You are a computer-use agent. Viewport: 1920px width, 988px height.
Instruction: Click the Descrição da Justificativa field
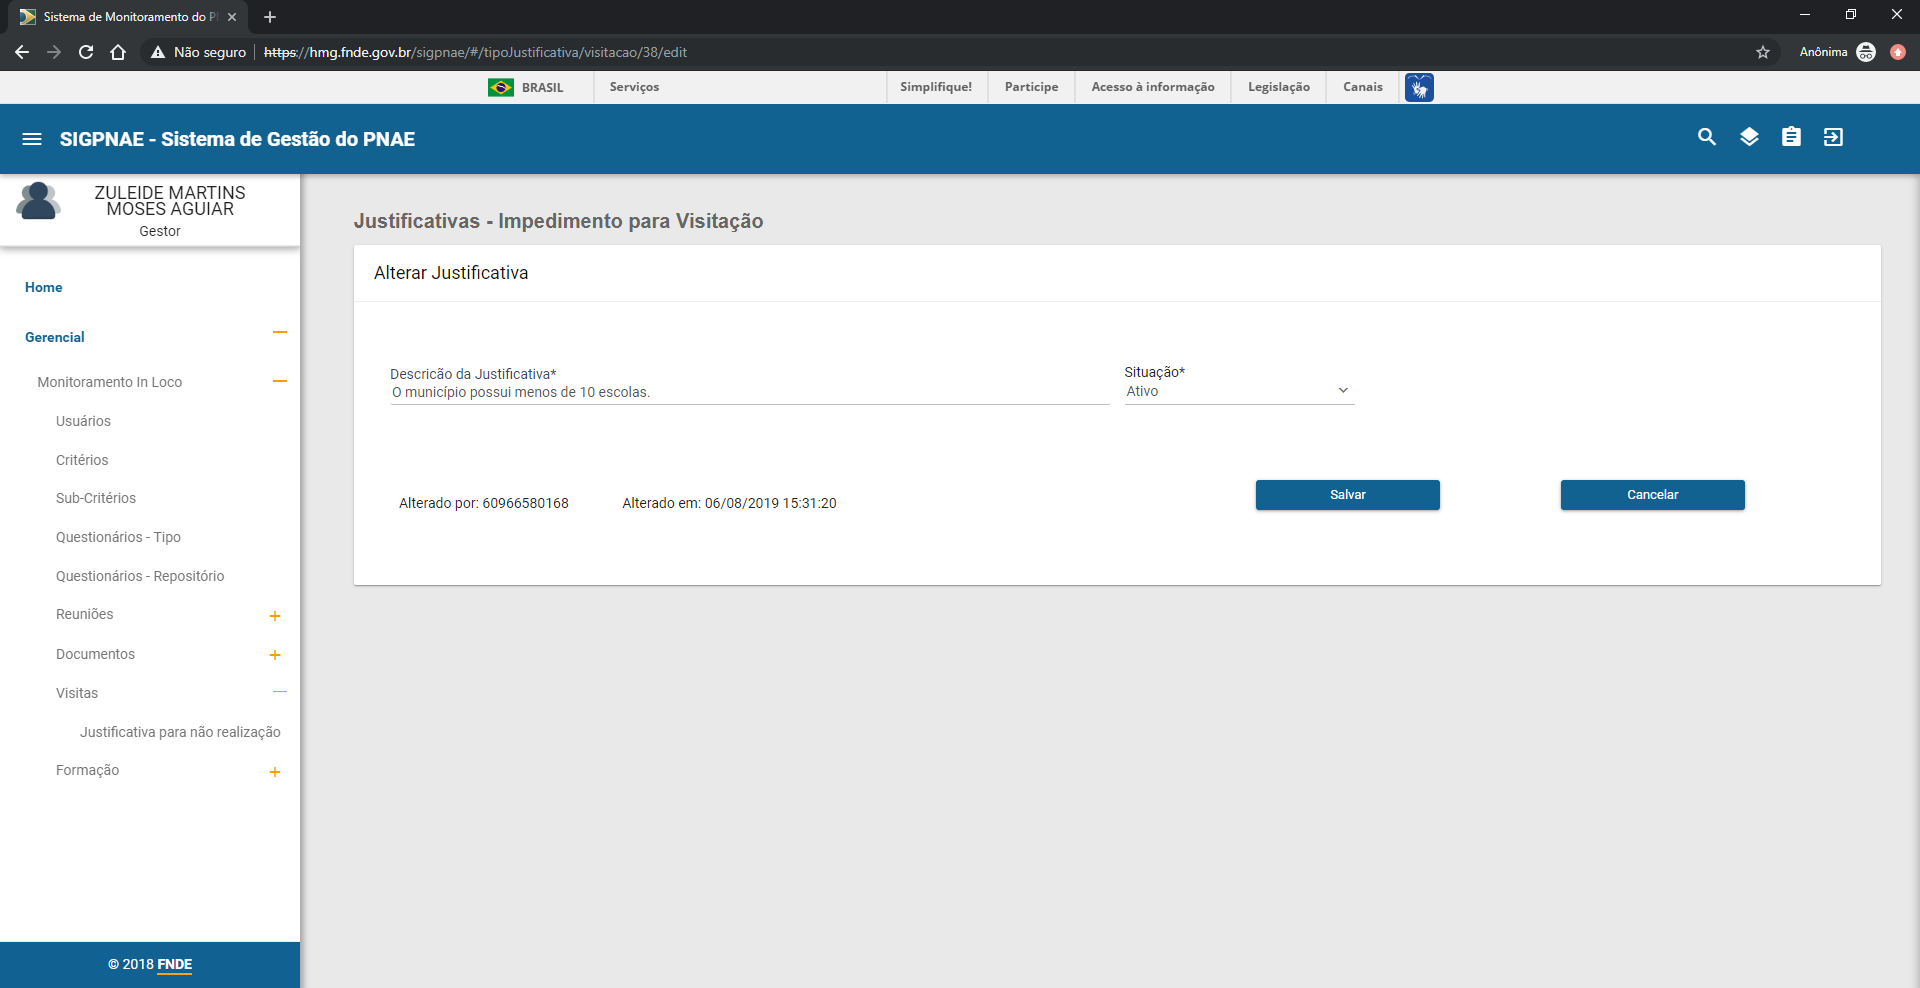pos(749,392)
